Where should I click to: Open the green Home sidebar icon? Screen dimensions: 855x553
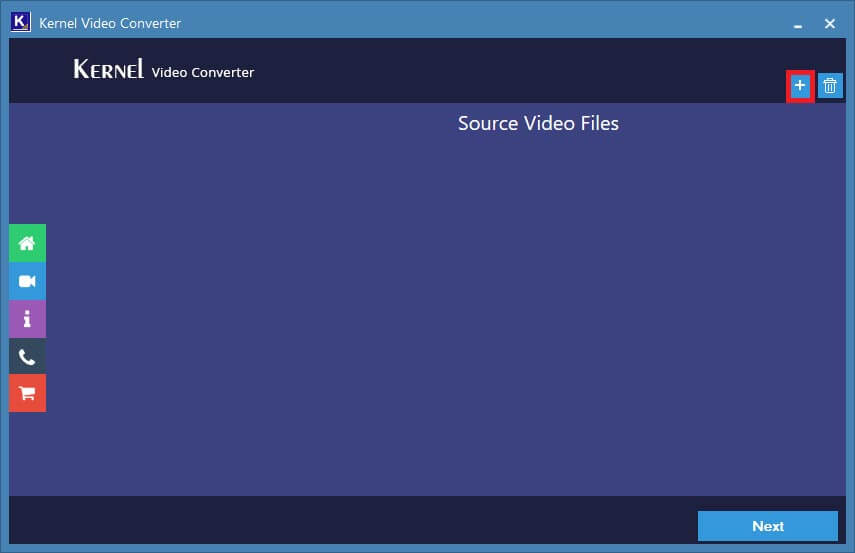pos(27,243)
